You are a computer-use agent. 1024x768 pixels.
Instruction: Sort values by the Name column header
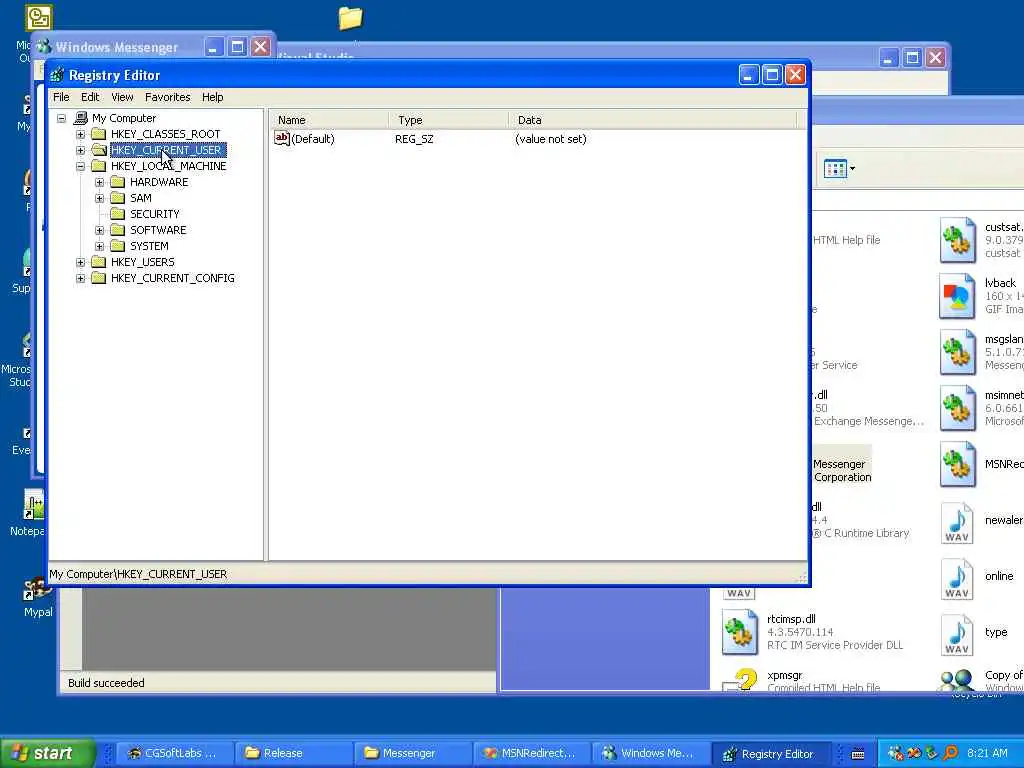point(329,120)
